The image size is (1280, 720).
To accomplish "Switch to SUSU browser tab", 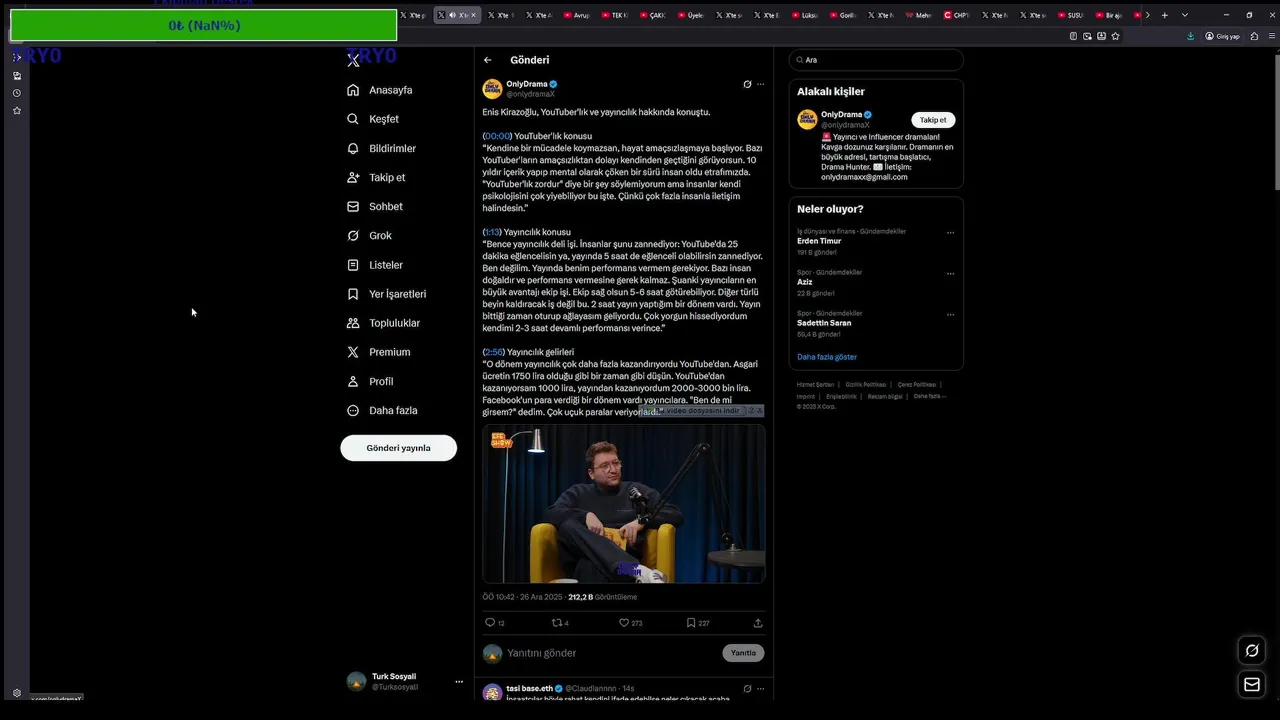I will point(1071,15).
